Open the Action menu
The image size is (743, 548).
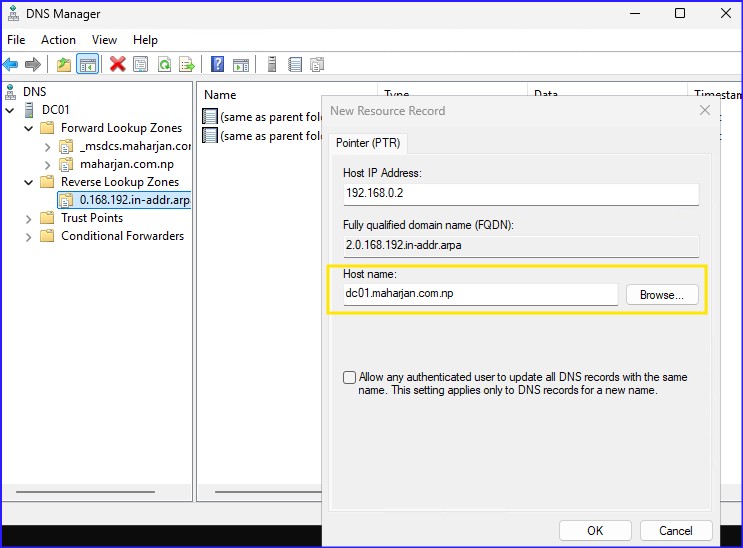[58, 40]
